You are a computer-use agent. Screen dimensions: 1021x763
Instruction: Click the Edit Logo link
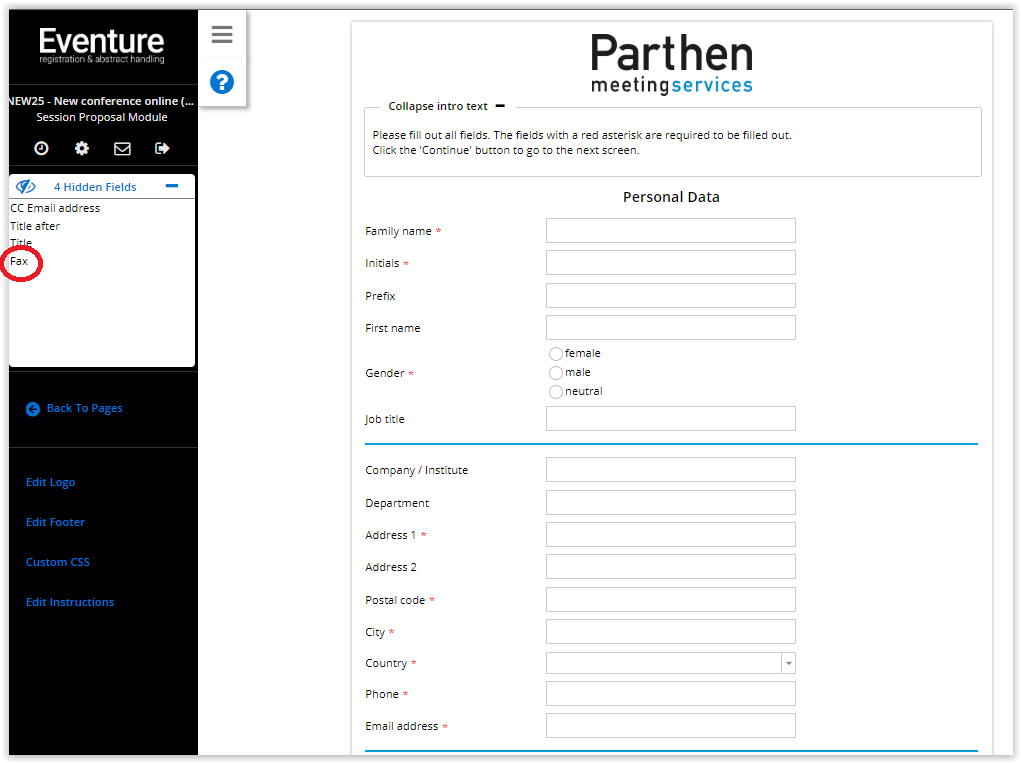51,482
